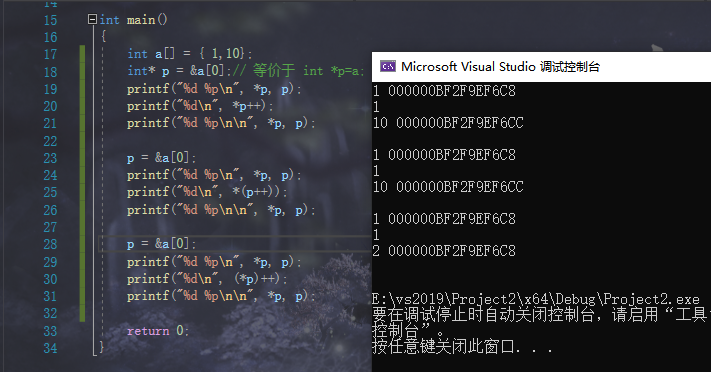Click '按任意键关闭此窗口' console message
Image resolution: width=711 pixels, height=372 pixels.
[x=463, y=347]
